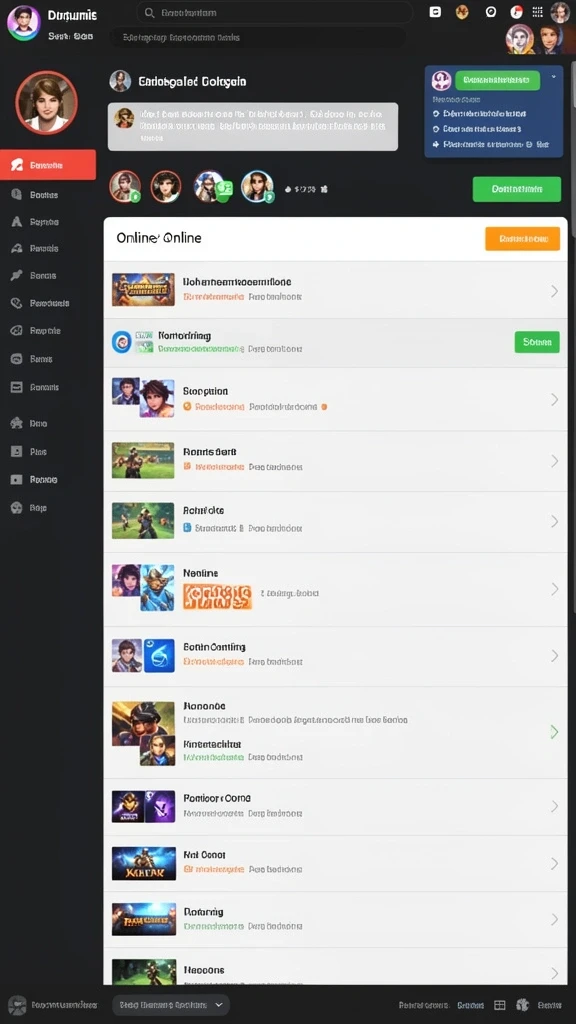Click the purple round icon in blue card
Viewport: 576px width, 1024px height.
click(441, 80)
